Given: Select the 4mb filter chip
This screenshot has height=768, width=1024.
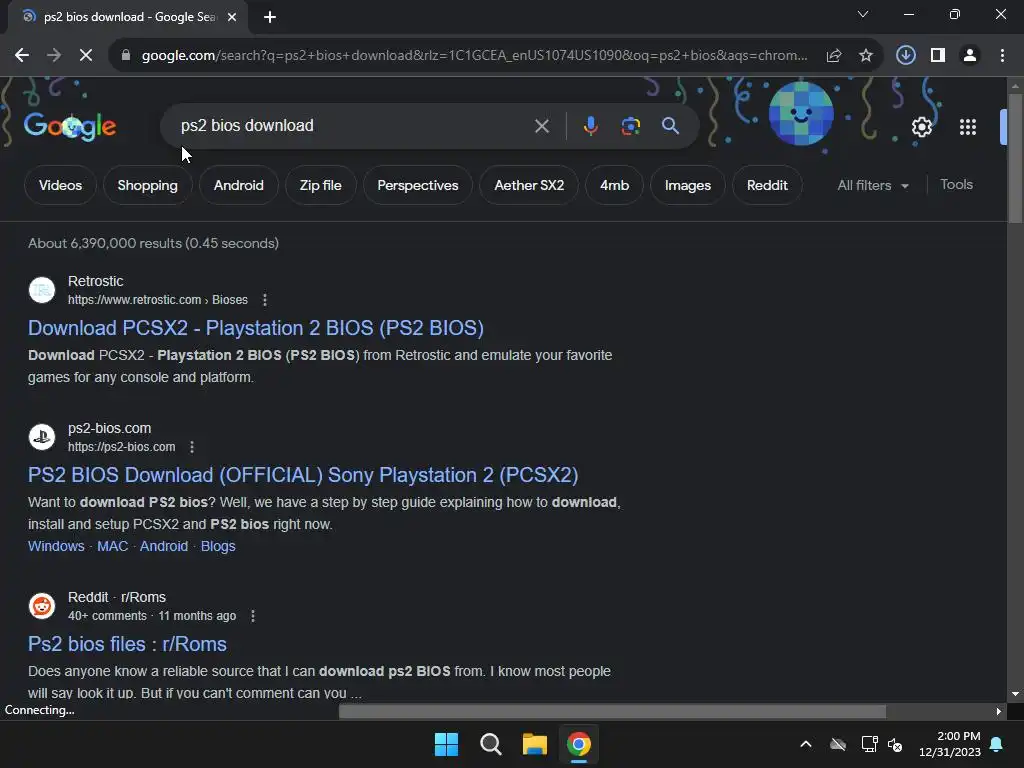Looking at the screenshot, I should [615, 185].
